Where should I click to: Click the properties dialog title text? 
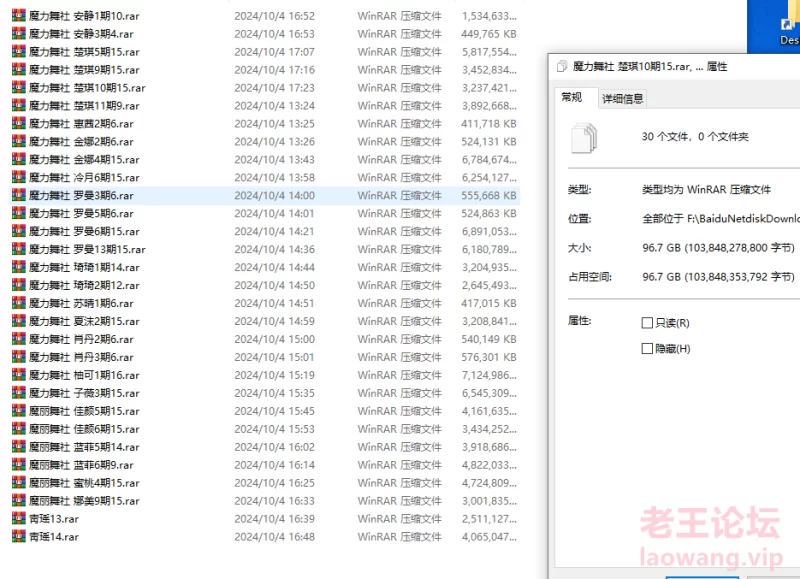[x=650, y=66]
